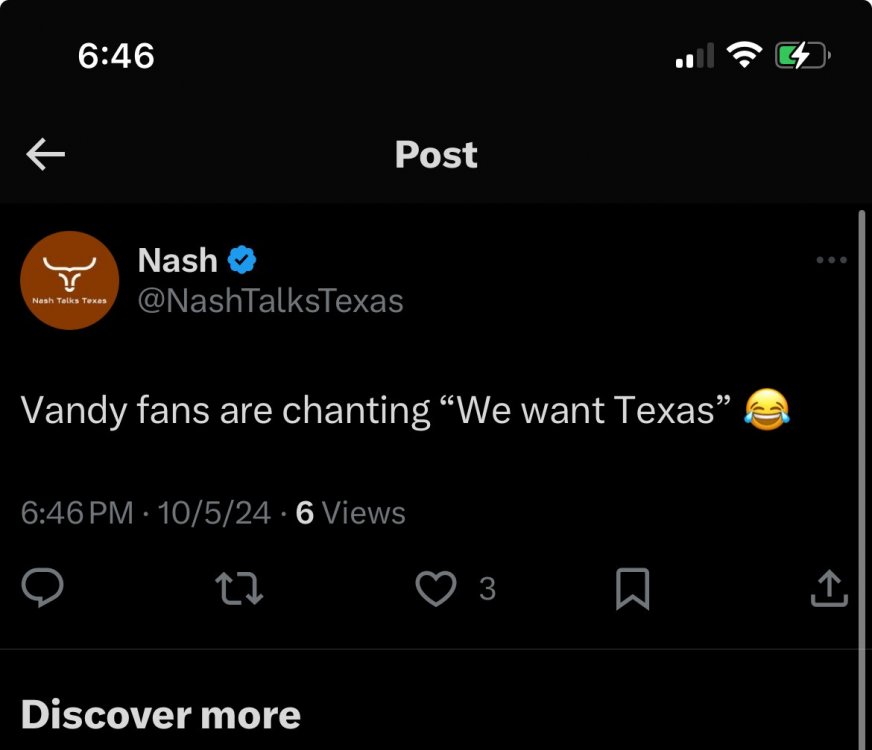This screenshot has height=750, width=872.
Task: Tap the @NashTalksTexas handle
Action: (270, 301)
